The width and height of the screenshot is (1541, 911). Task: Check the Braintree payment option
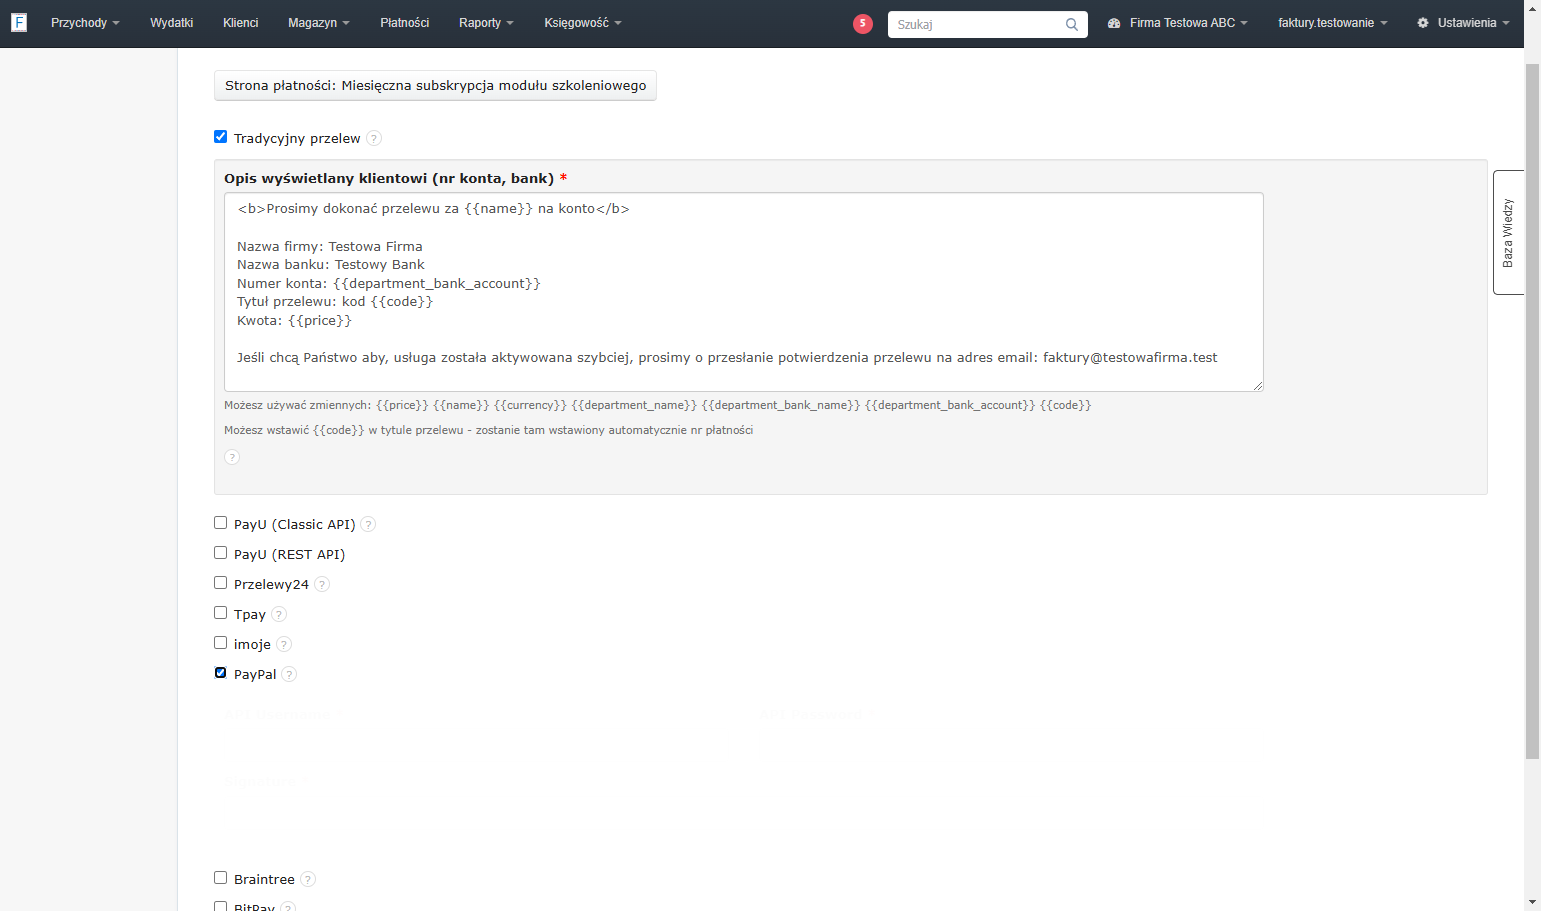[x=221, y=878]
